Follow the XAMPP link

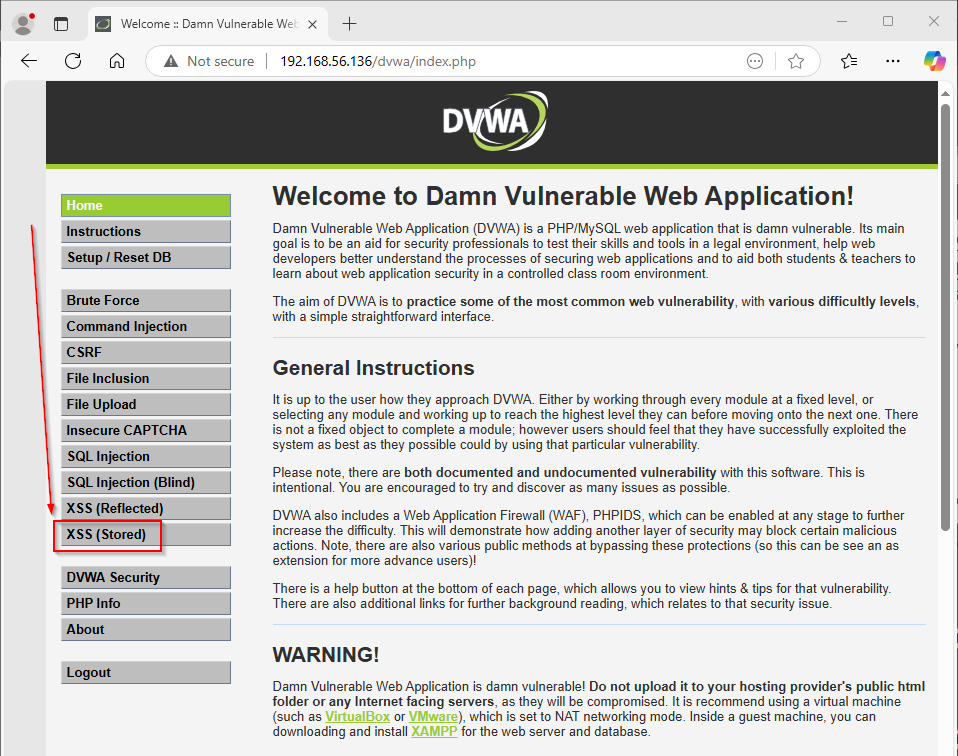coord(434,732)
